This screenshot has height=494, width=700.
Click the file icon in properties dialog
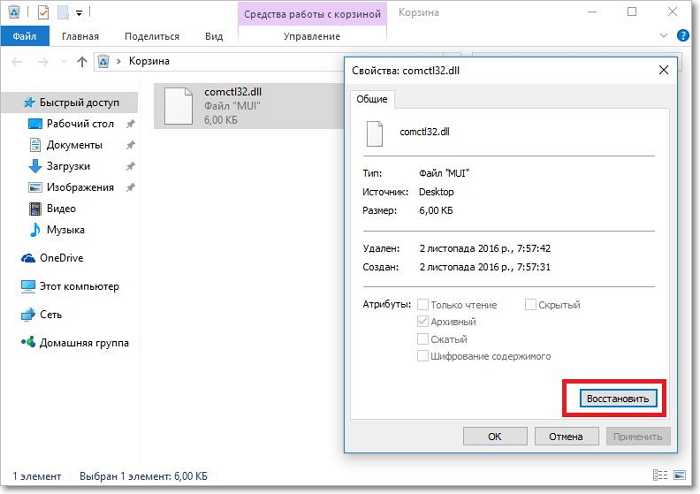pos(375,133)
